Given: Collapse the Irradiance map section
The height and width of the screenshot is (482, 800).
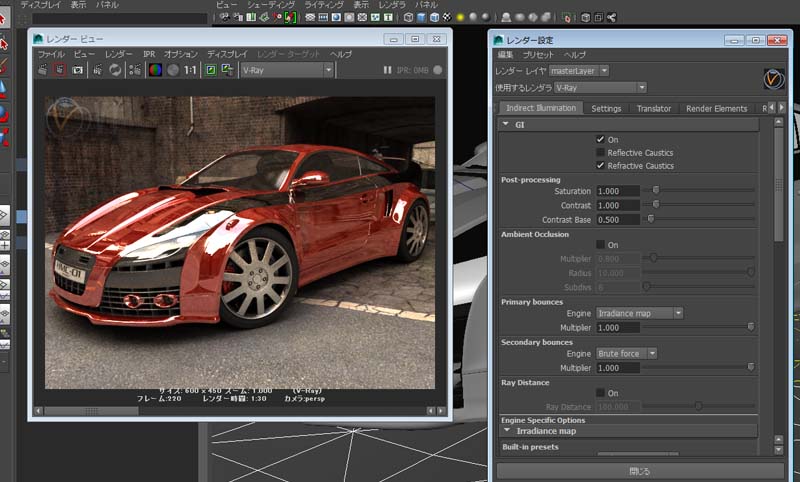Looking at the screenshot, I should tap(507, 430).
